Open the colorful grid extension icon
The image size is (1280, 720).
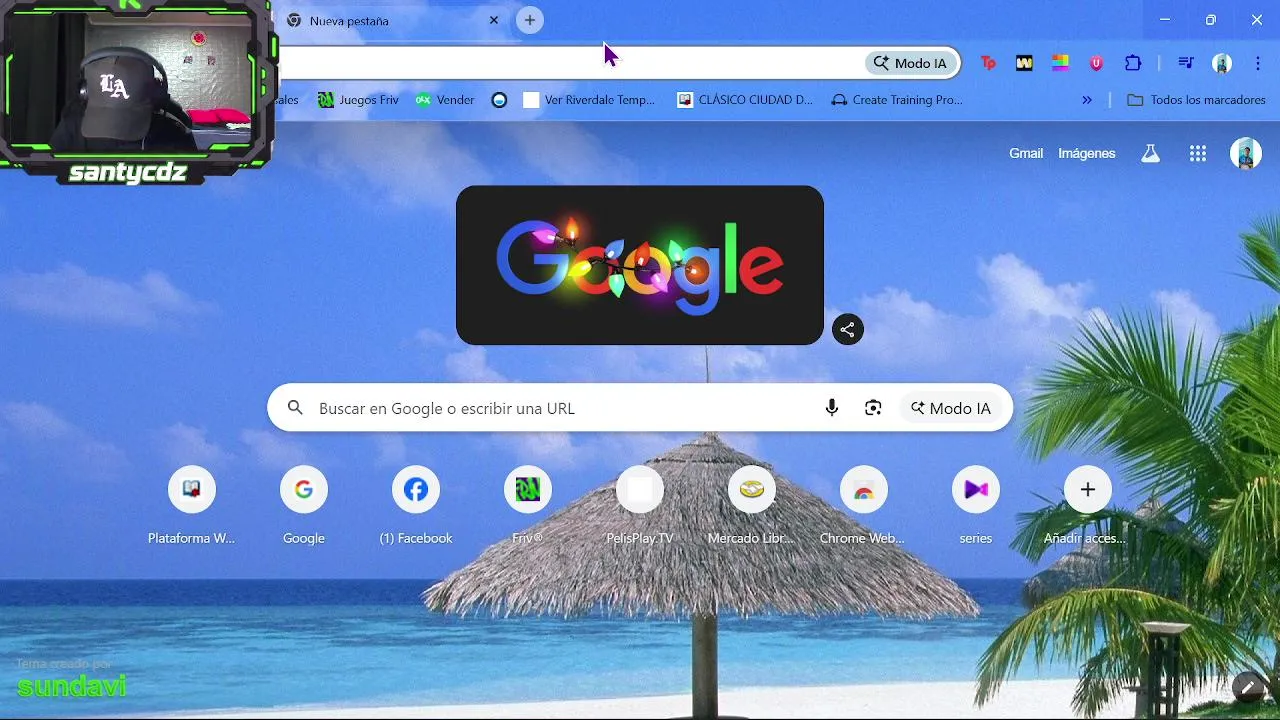[x=1060, y=63]
